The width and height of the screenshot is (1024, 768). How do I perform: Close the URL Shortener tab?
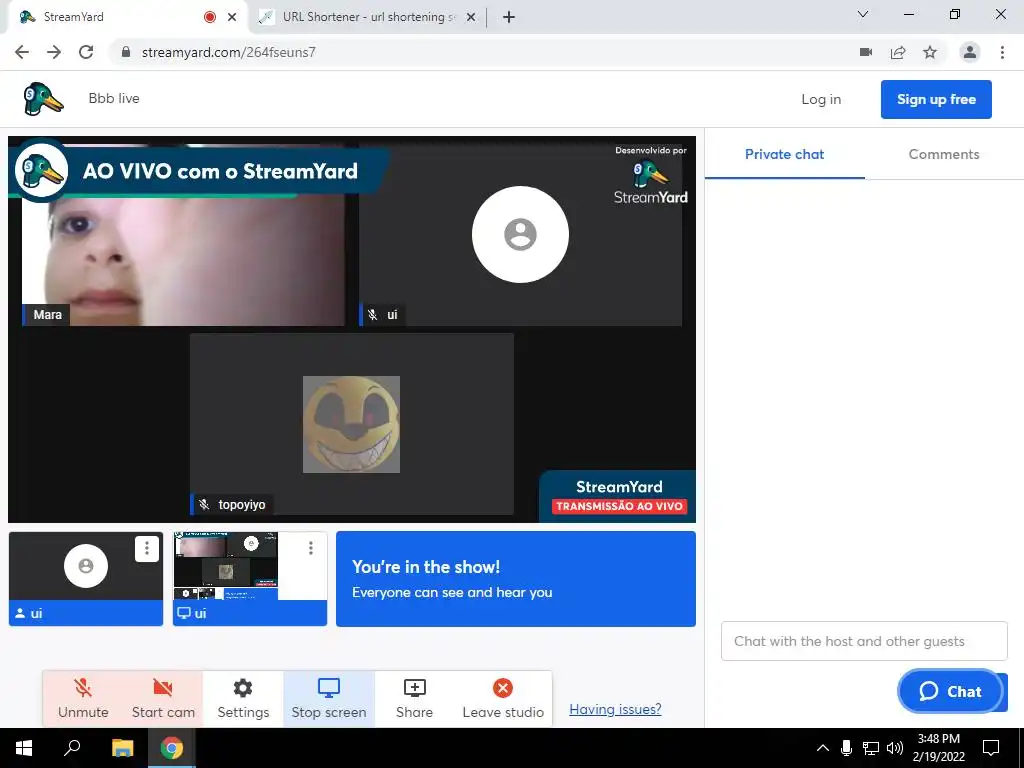tap(471, 17)
